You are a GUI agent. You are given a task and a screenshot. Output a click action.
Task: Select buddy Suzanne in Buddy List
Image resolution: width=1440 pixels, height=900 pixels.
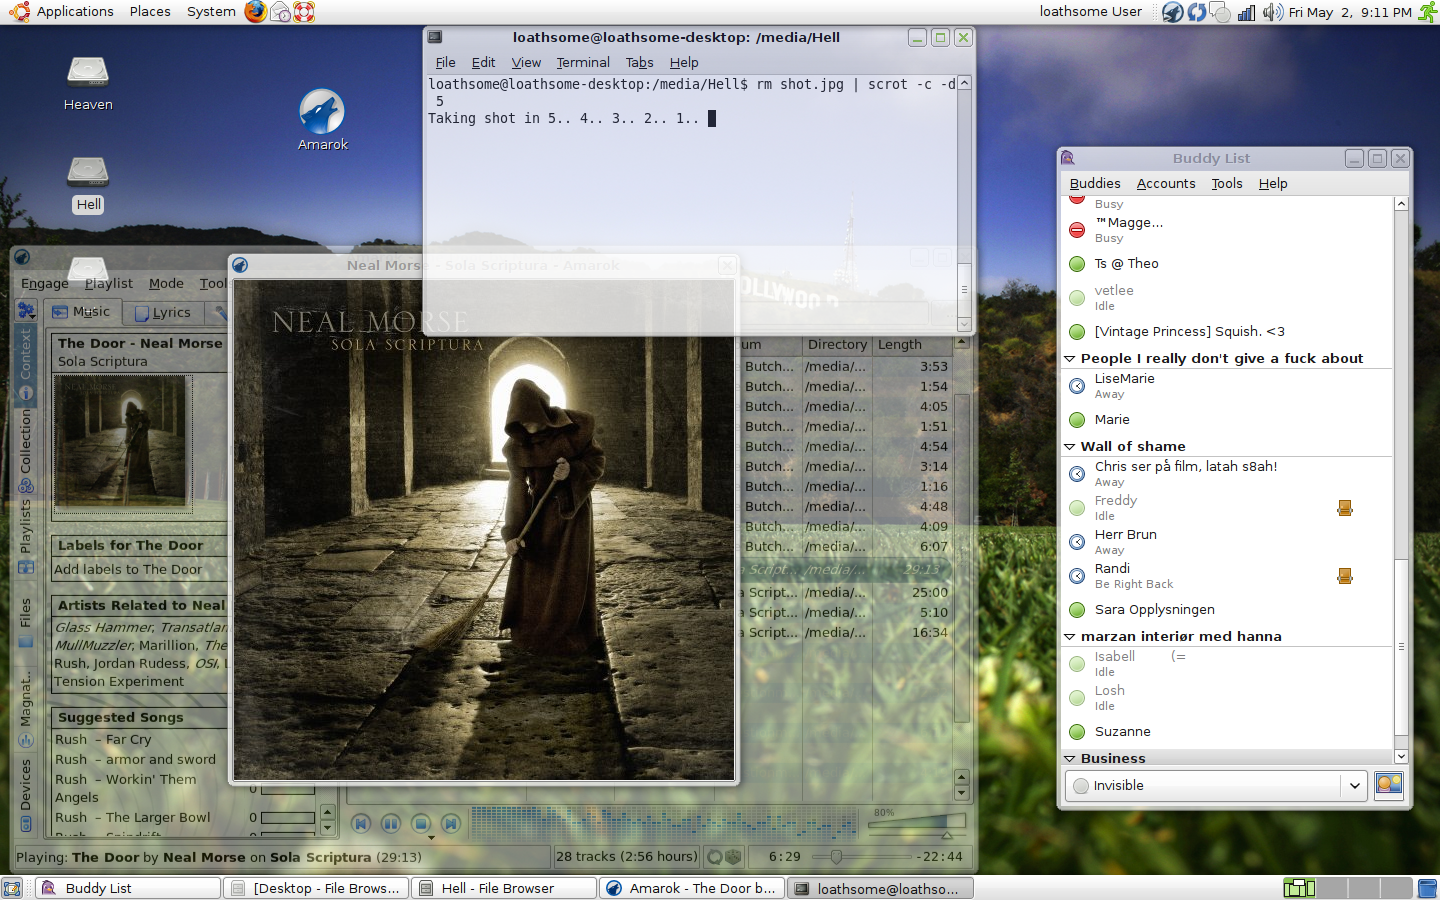1227,732
